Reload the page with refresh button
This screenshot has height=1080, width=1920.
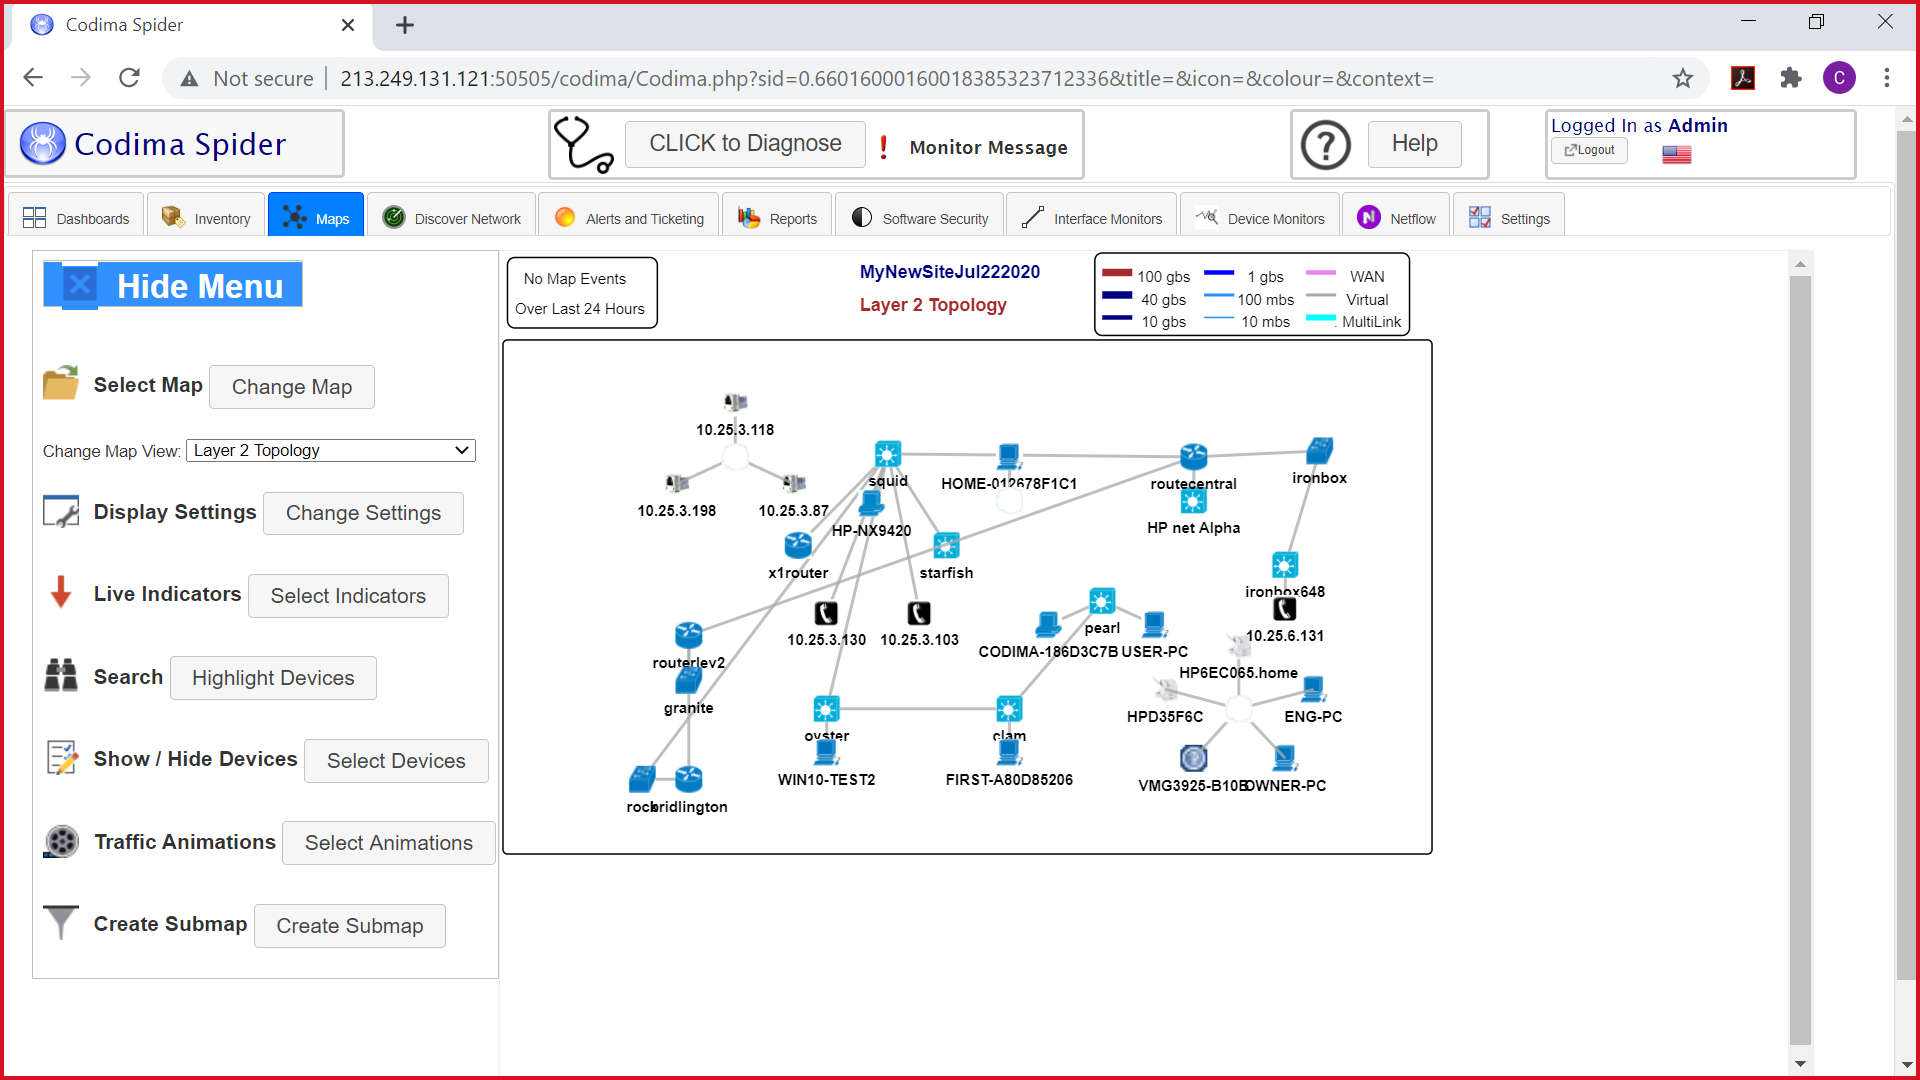click(129, 78)
